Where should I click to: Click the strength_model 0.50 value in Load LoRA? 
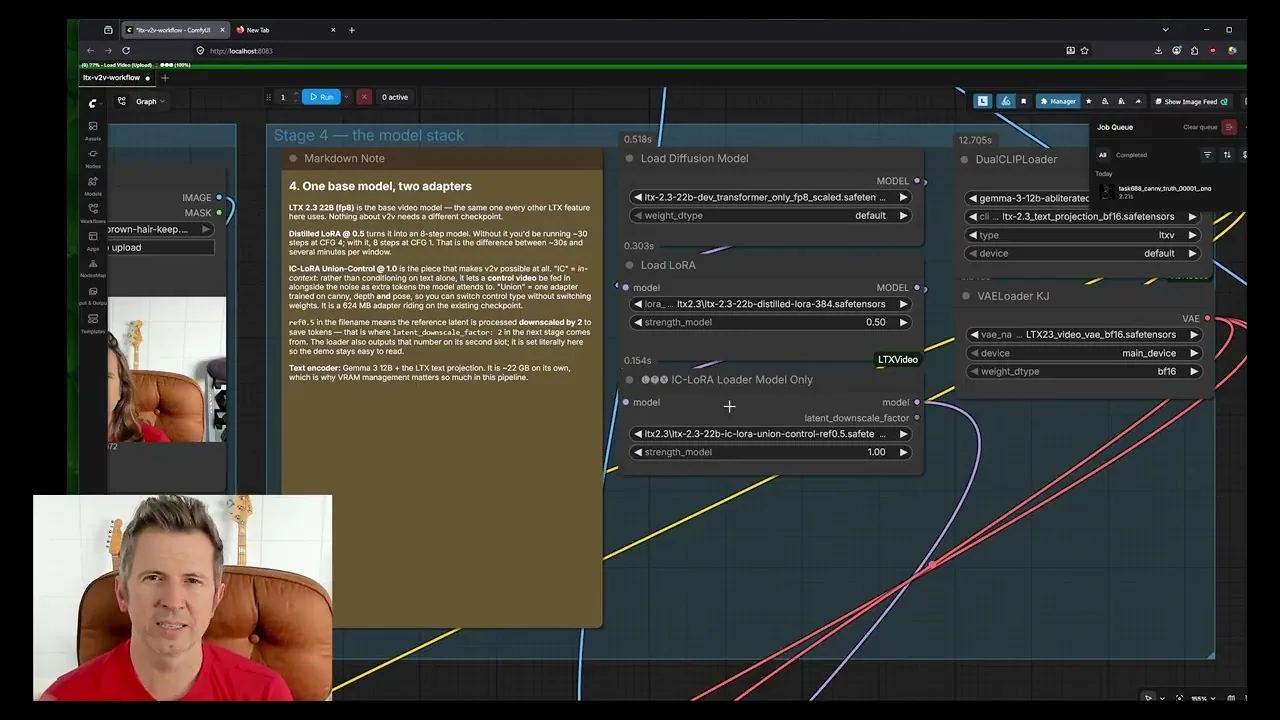point(875,322)
